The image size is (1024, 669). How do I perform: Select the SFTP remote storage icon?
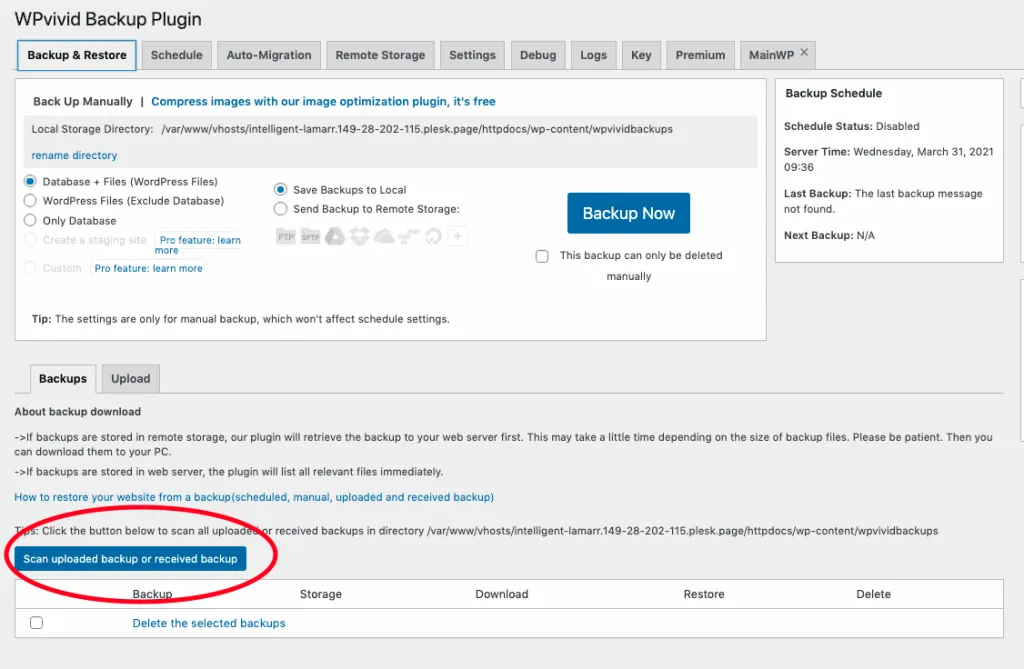tap(311, 236)
